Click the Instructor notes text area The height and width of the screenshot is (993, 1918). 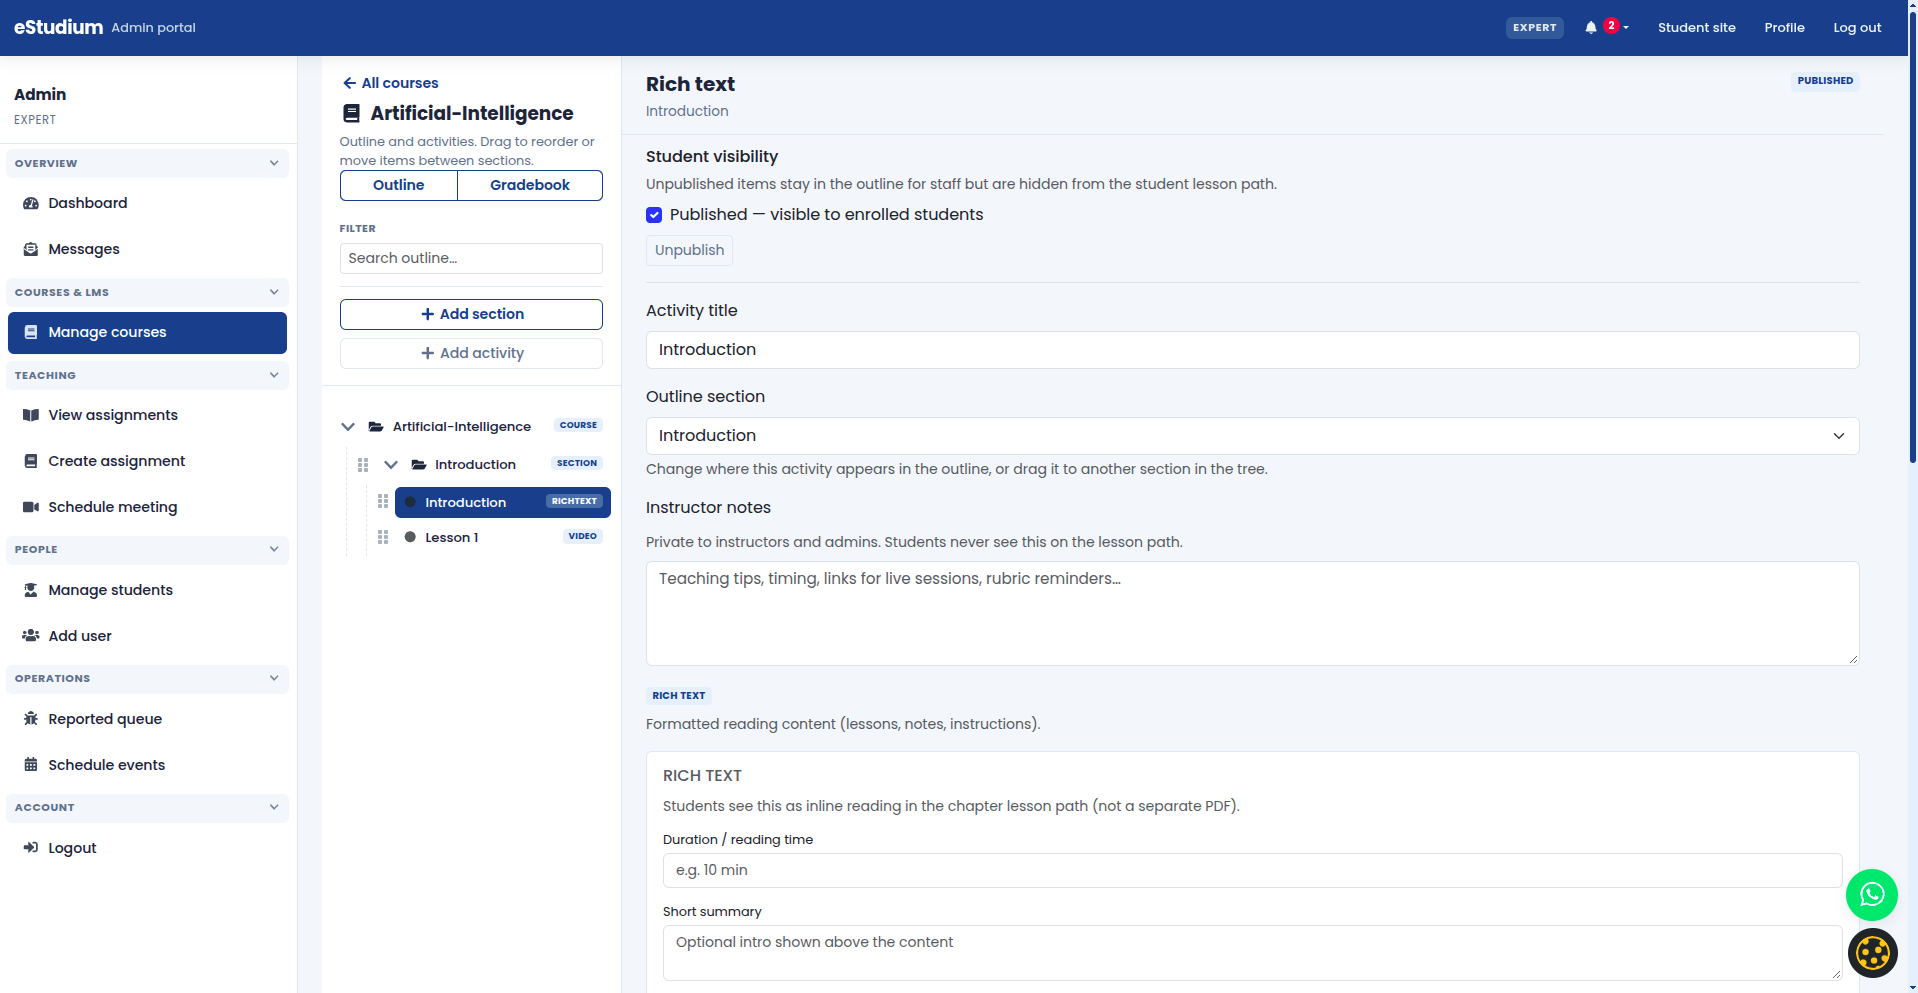click(x=1252, y=613)
